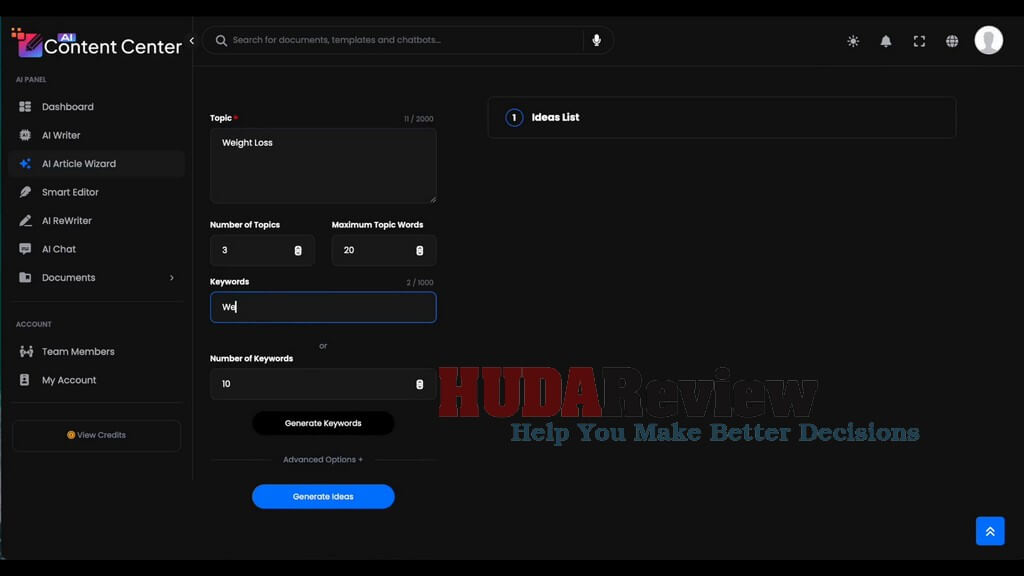
Task: Toggle light theme with sun icon
Action: pyautogui.click(x=853, y=41)
